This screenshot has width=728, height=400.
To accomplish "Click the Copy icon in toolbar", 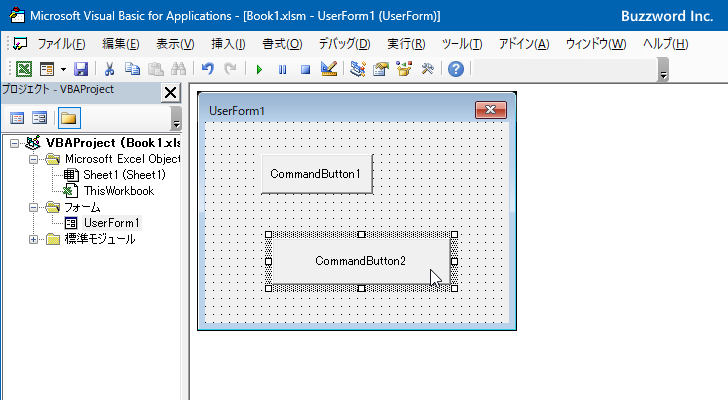I will pos(132,69).
